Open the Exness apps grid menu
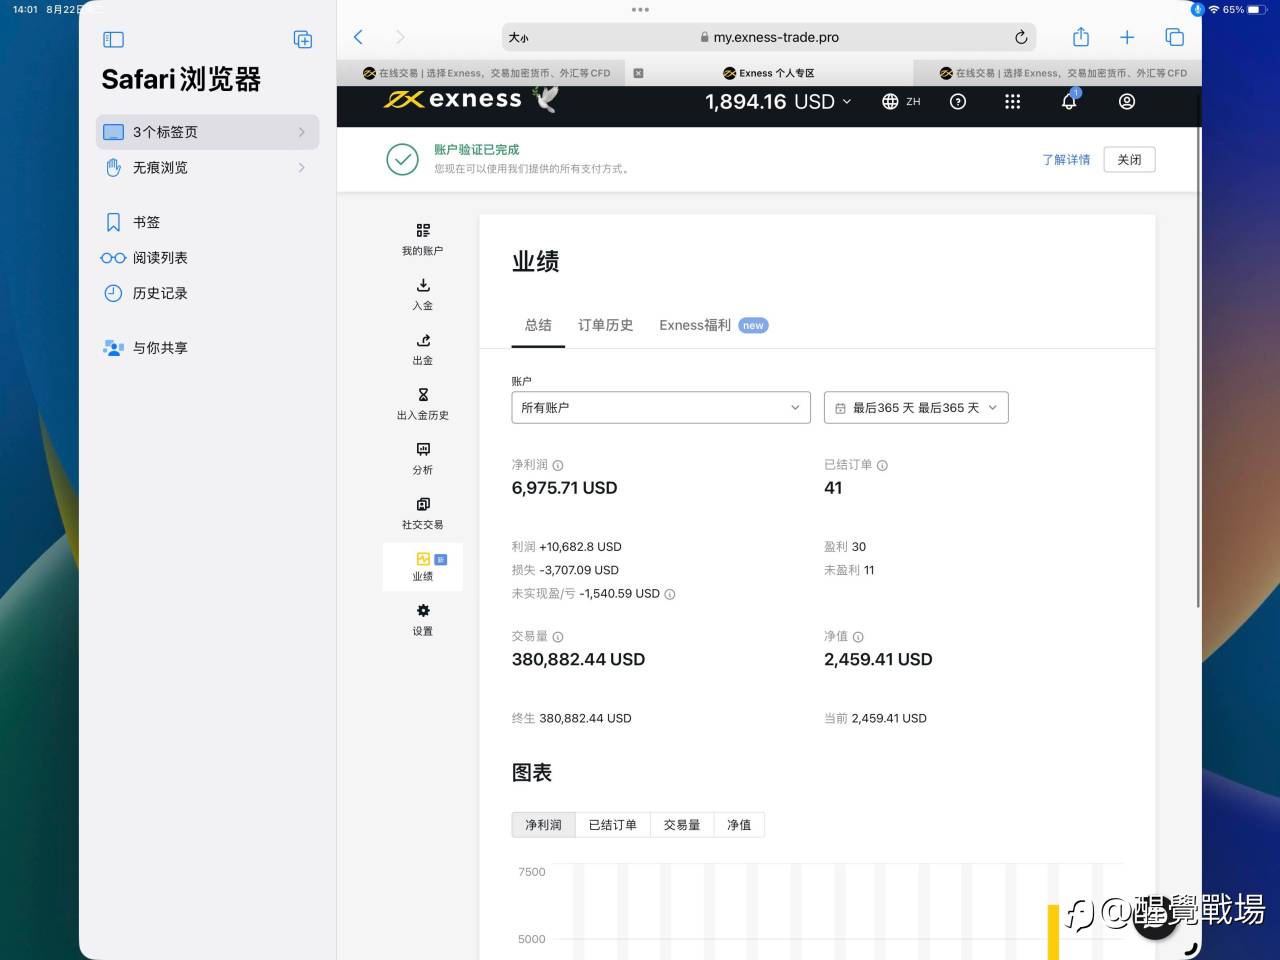This screenshot has width=1280, height=960. (x=1012, y=101)
